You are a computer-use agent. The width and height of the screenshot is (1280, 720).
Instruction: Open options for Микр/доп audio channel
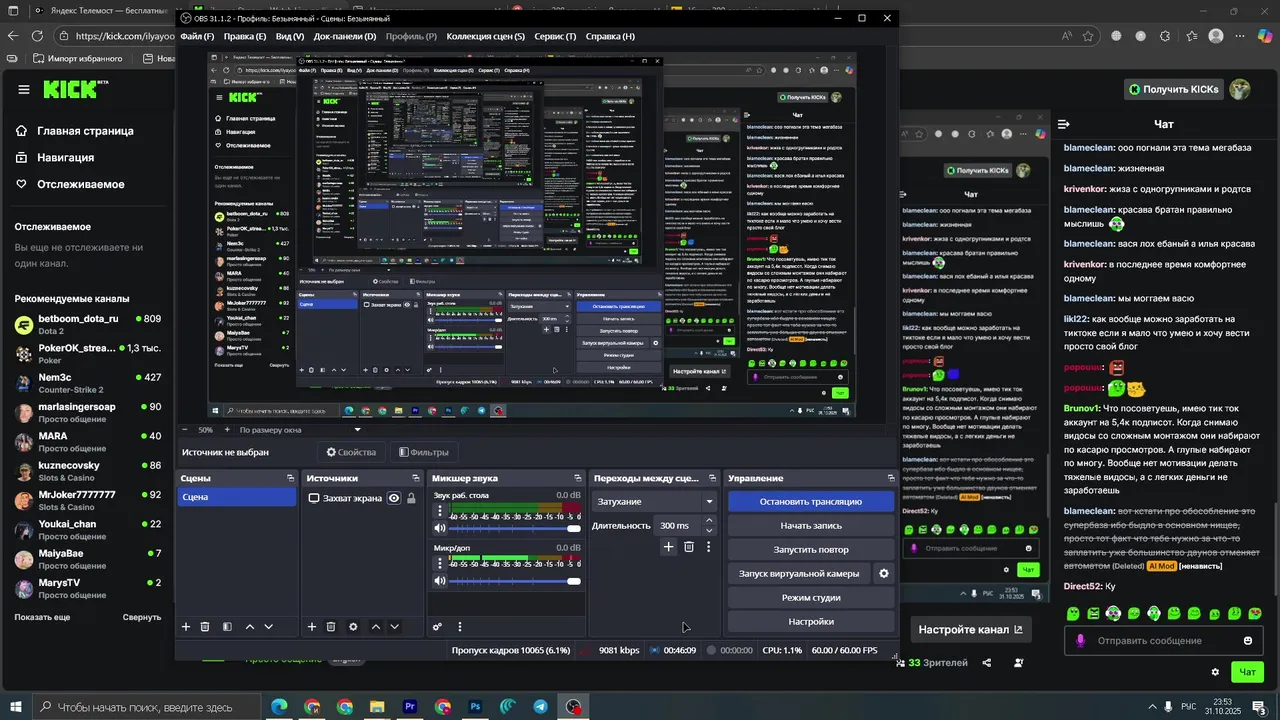point(442,564)
